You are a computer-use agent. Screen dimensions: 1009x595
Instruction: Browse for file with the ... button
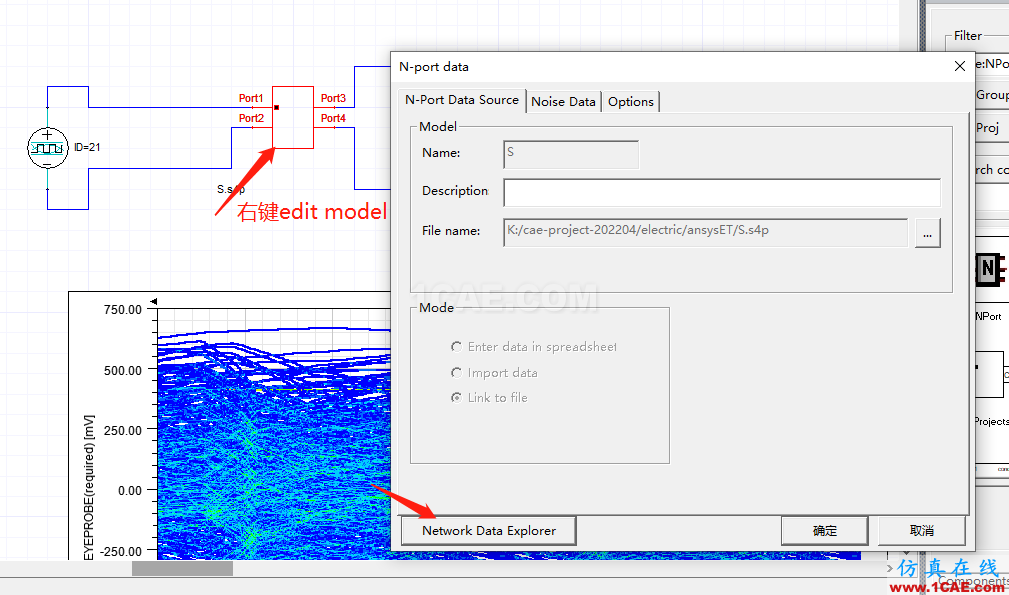pos(927,233)
